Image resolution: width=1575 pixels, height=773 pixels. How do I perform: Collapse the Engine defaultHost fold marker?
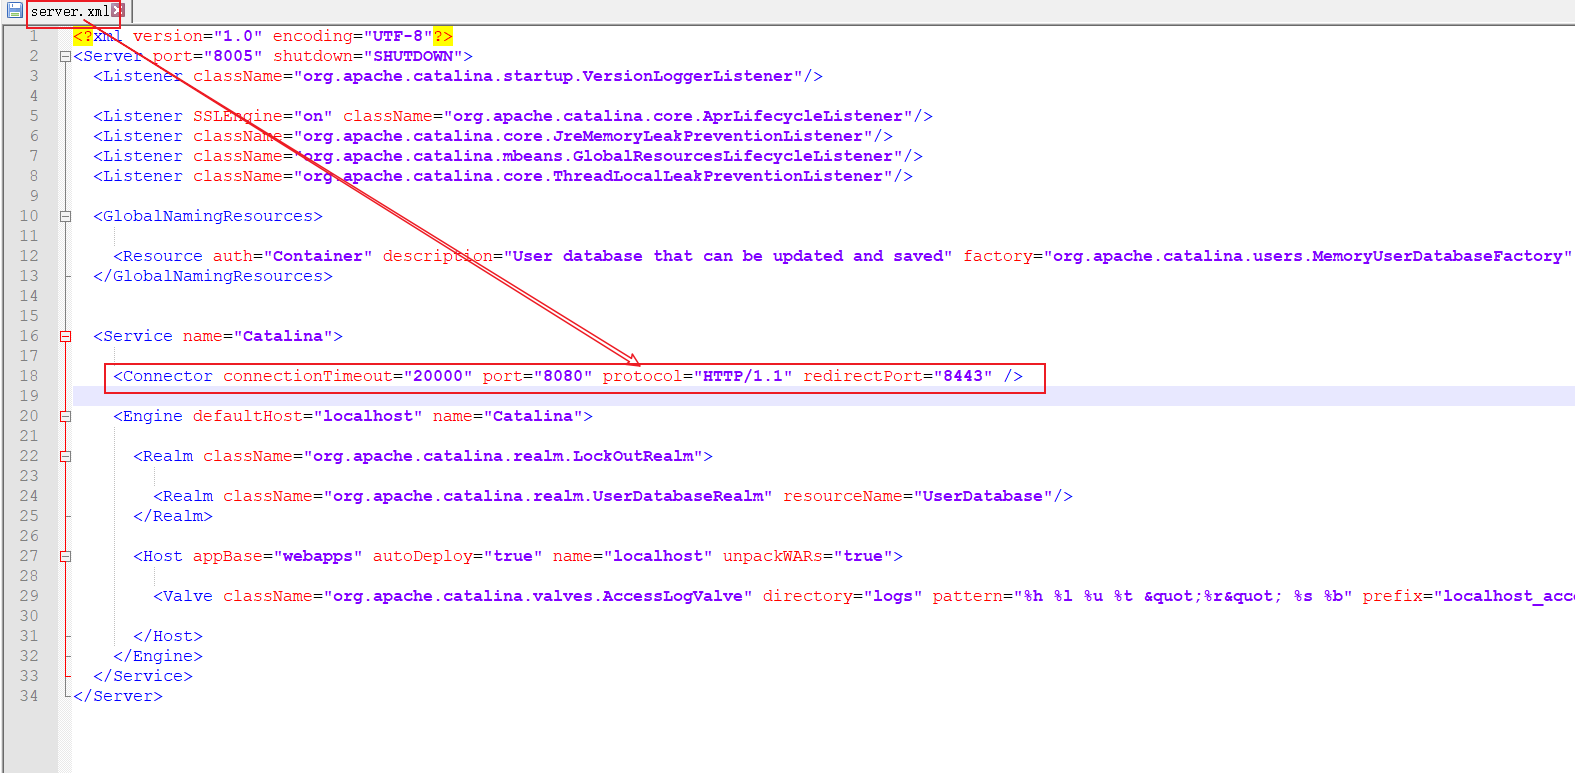point(65,417)
